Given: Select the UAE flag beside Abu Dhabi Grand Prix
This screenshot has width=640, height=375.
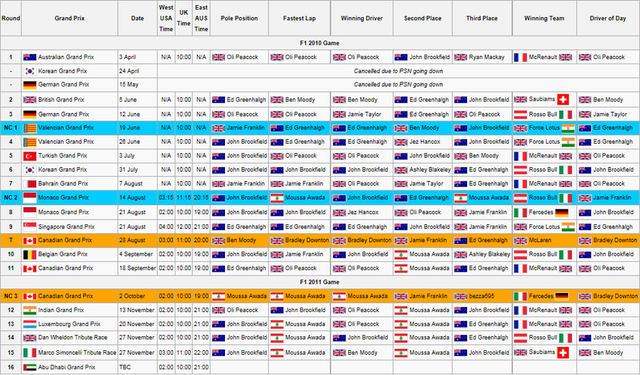Looking at the screenshot, I should pyautogui.click(x=30, y=367).
